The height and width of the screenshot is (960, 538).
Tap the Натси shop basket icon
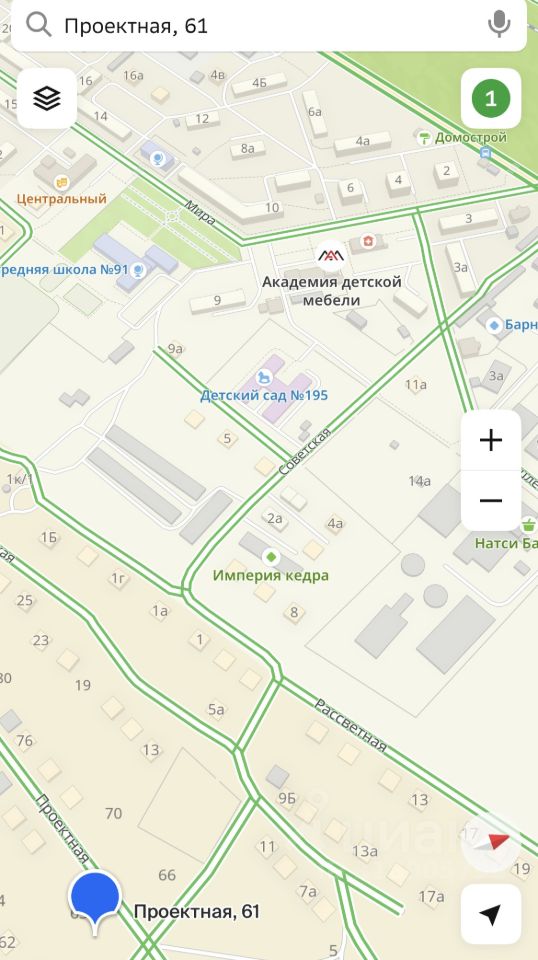528,525
